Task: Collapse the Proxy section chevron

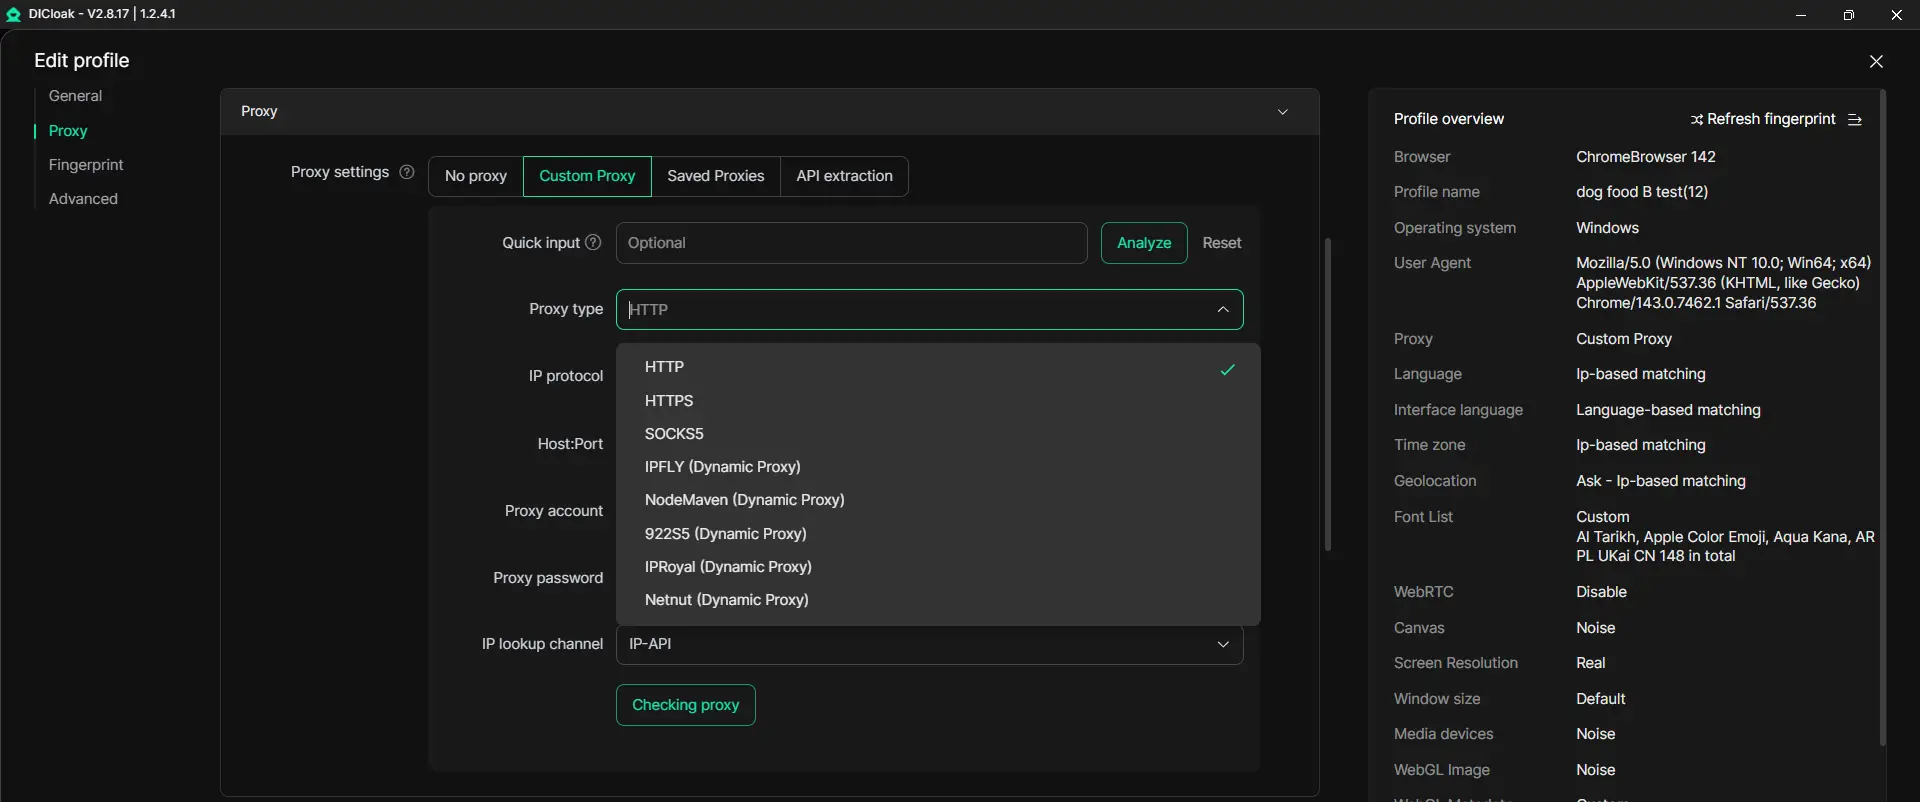Action: pyautogui.click(x=1283, y=112)
